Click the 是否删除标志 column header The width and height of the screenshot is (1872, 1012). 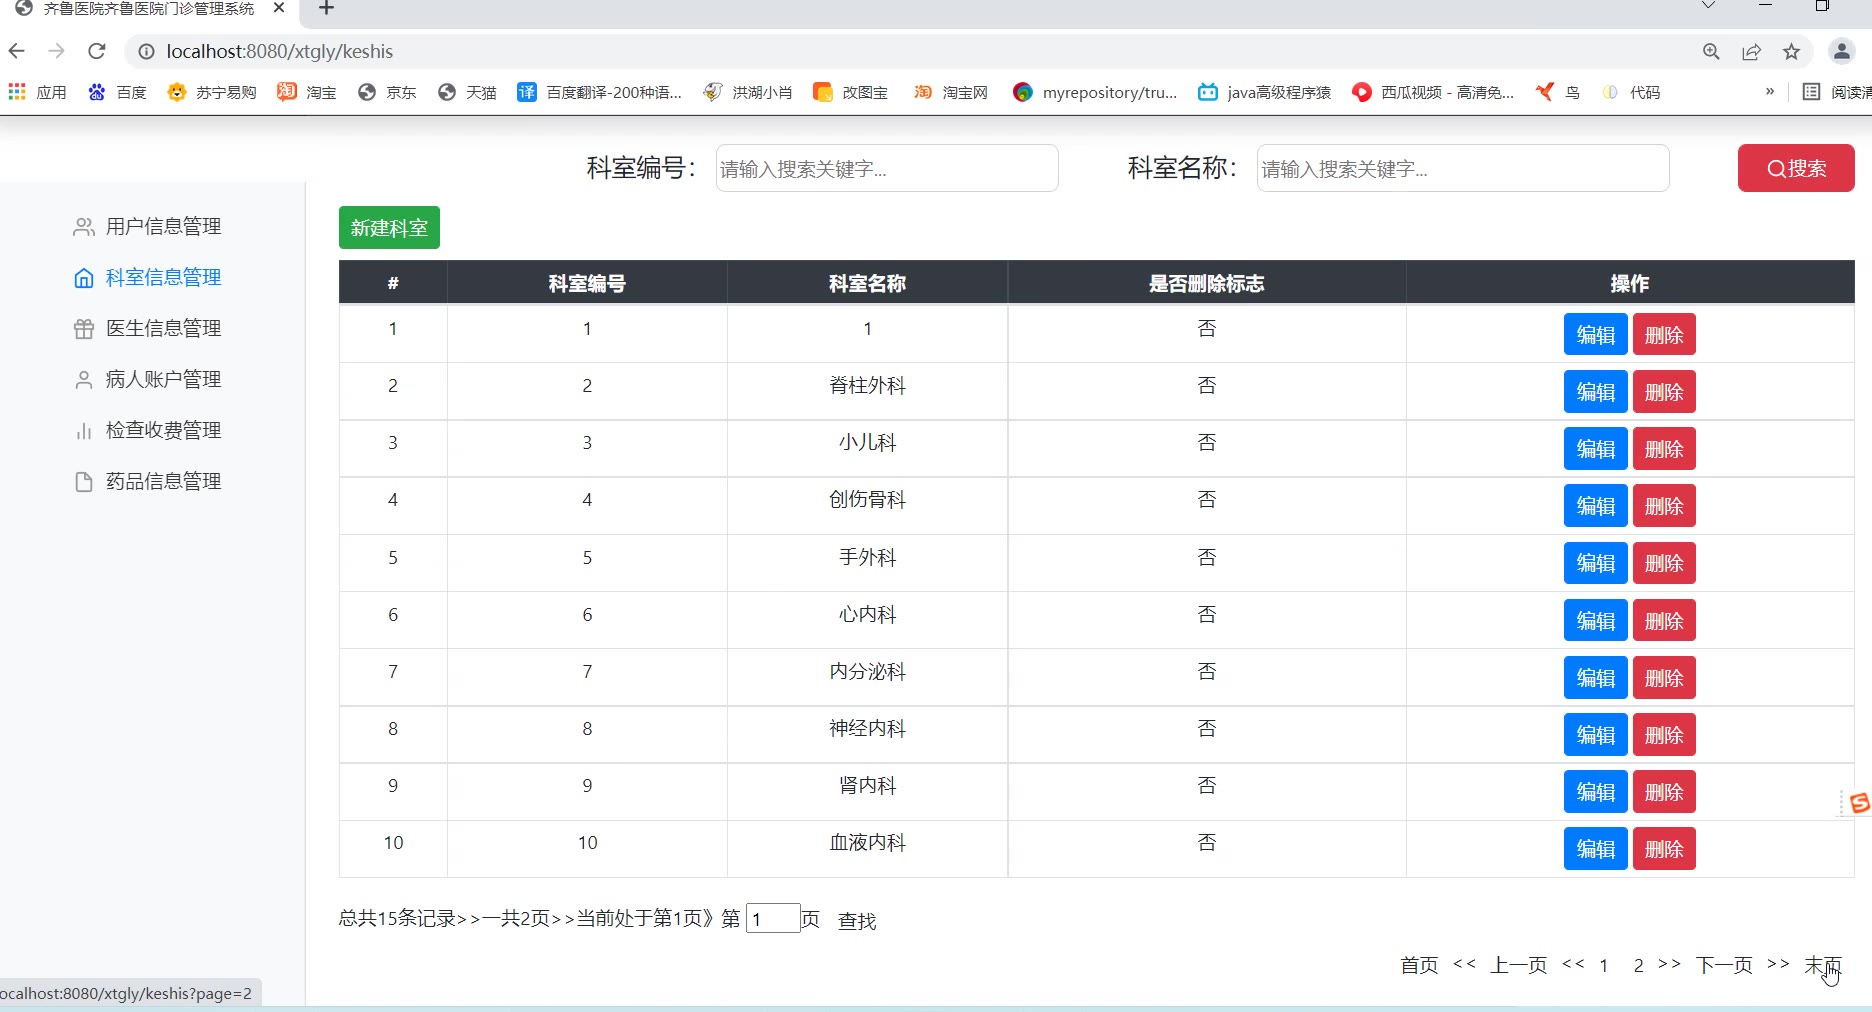[x=1207, y=283]
